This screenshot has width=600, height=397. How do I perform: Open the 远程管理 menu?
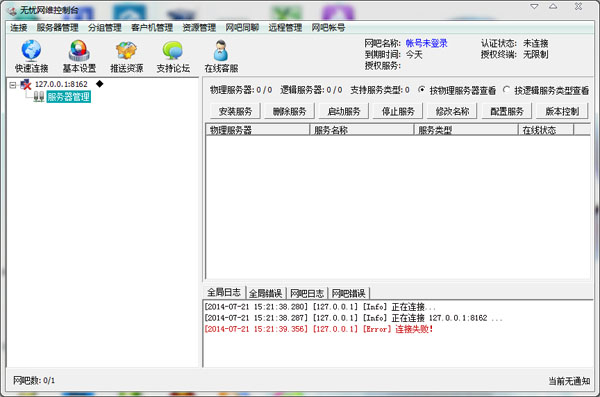pyautogui.click(x=285, y=28)
